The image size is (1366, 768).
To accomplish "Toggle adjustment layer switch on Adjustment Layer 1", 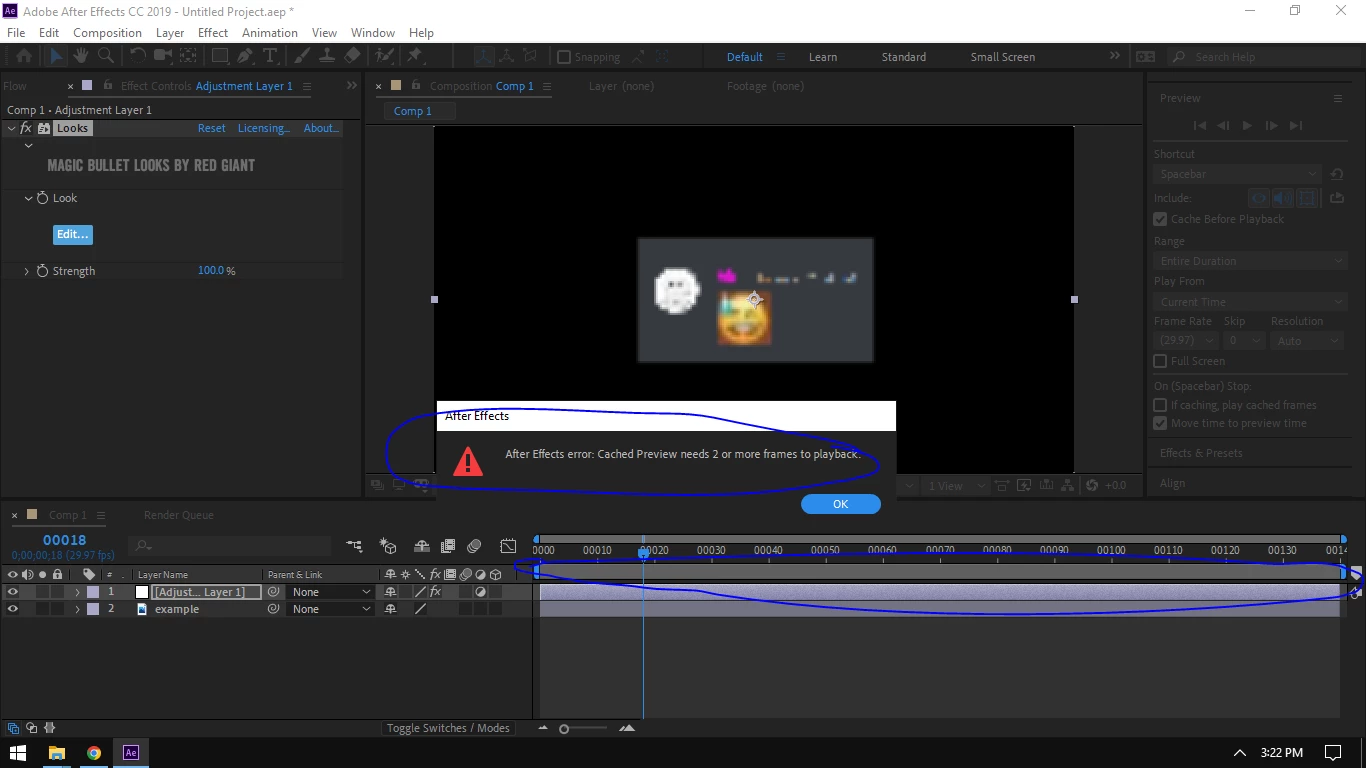I will point(480,592).
